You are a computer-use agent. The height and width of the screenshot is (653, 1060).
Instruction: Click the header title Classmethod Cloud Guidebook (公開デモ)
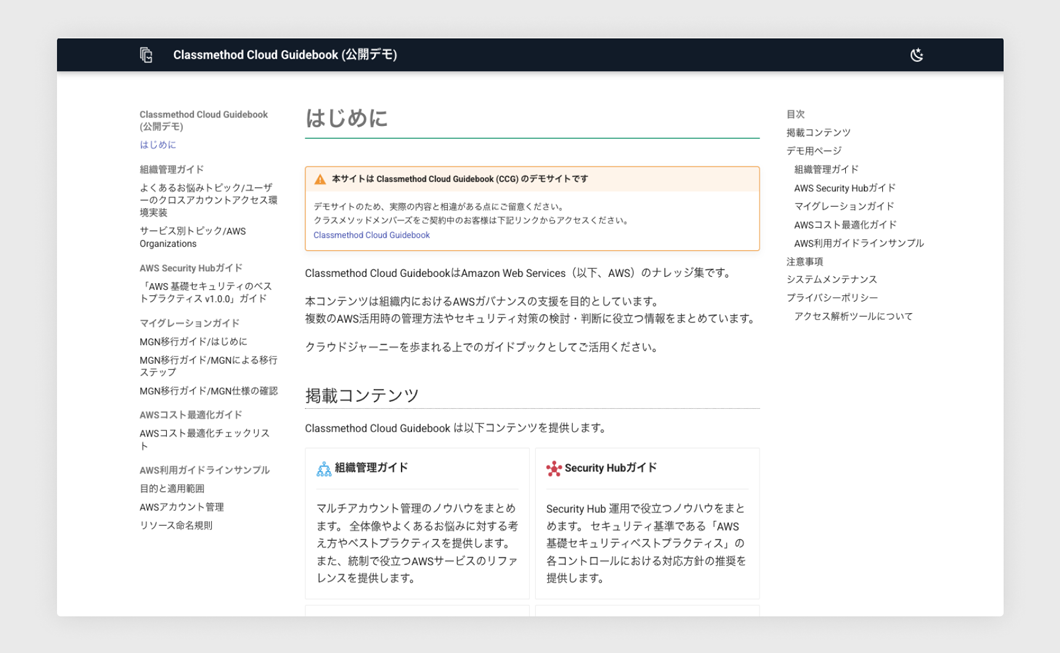click(285, 55)
